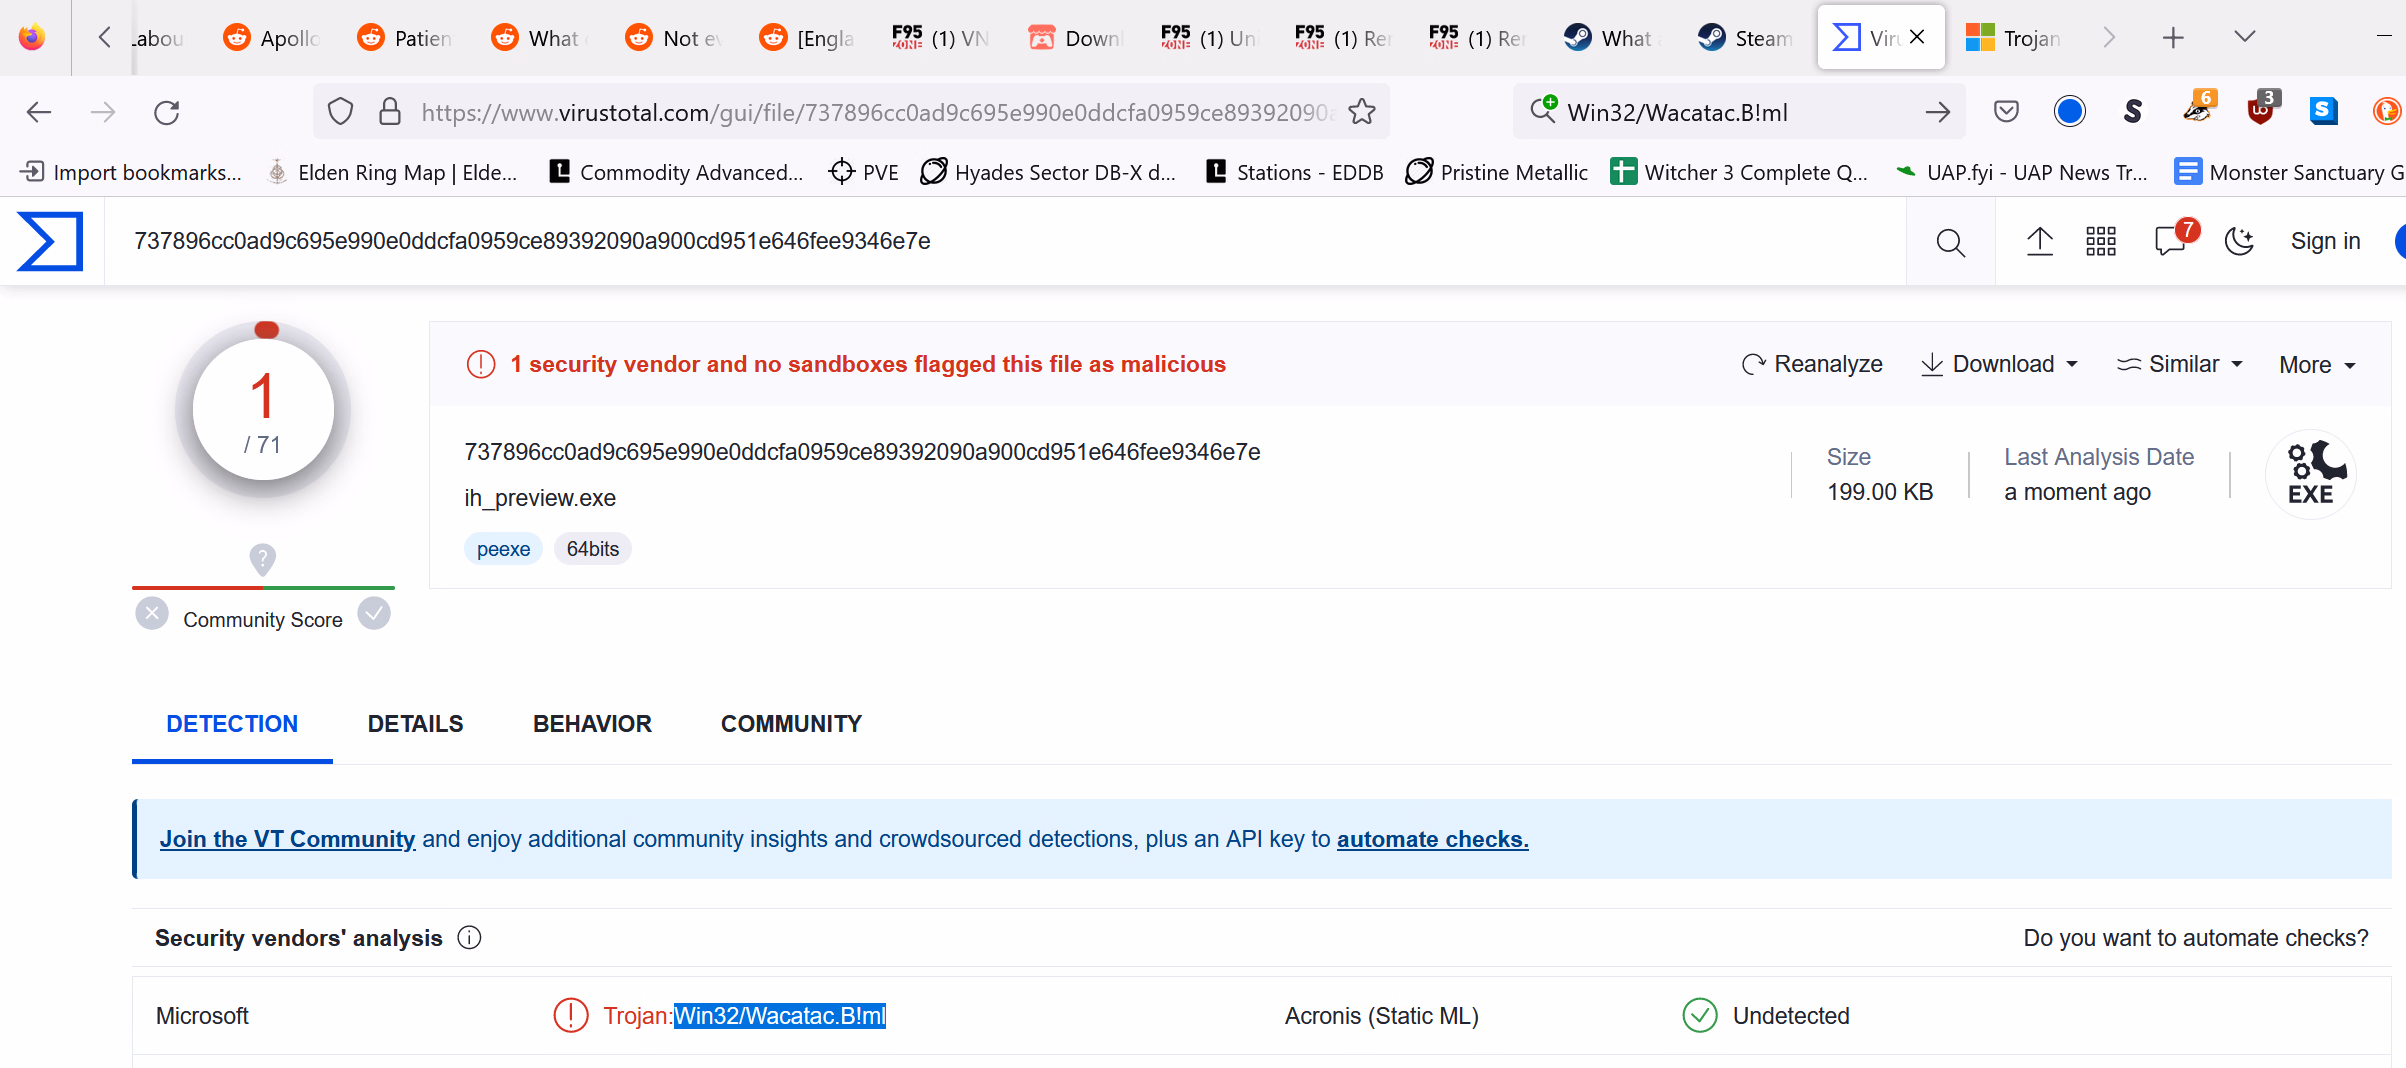Click the Firefox View icon in the tab bar
The image size is (2406, 1068).
(32, 38)
